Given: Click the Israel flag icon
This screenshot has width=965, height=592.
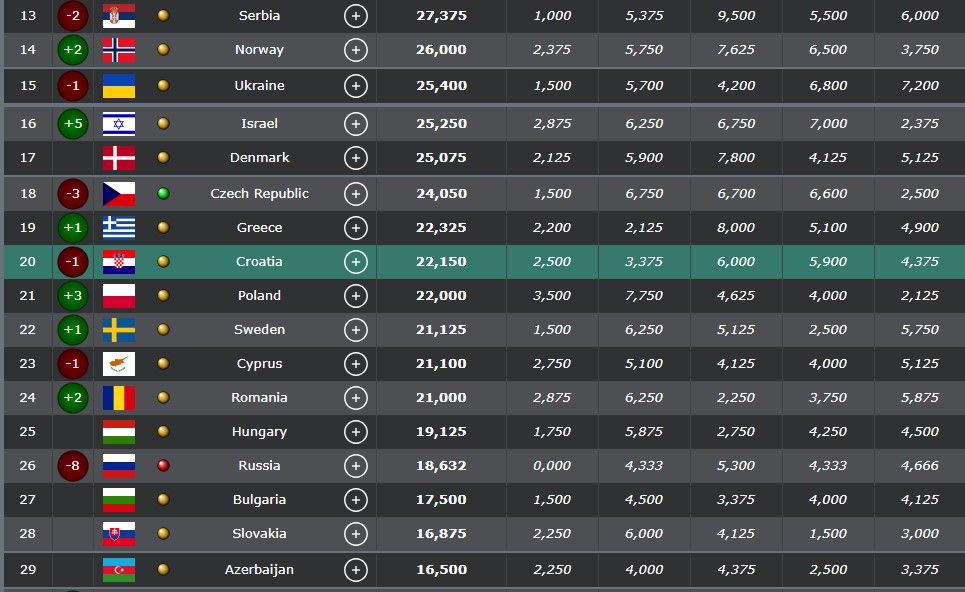Looking at the screenshot, I should [x=119, y=124].
